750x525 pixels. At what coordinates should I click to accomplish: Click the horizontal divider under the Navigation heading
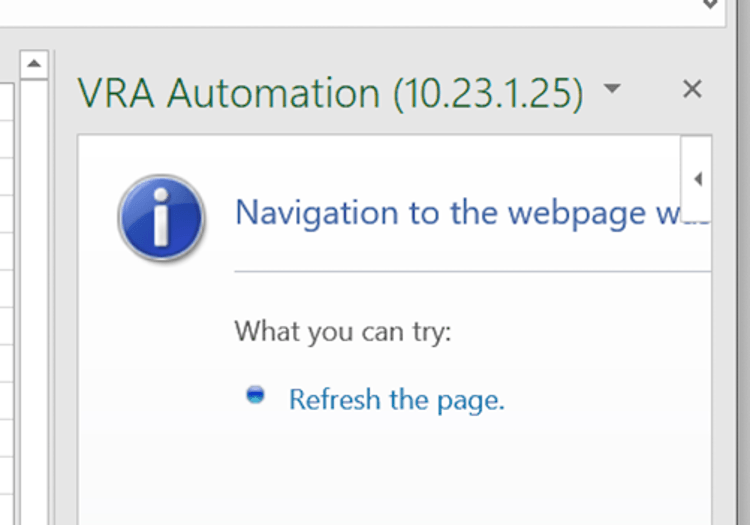click(470, 271)
